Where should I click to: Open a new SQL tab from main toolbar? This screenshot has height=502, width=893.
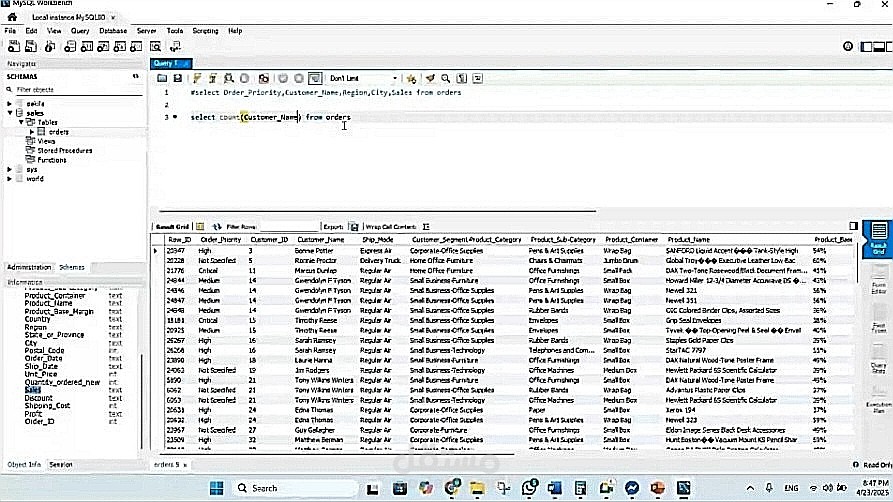[14, 47]
